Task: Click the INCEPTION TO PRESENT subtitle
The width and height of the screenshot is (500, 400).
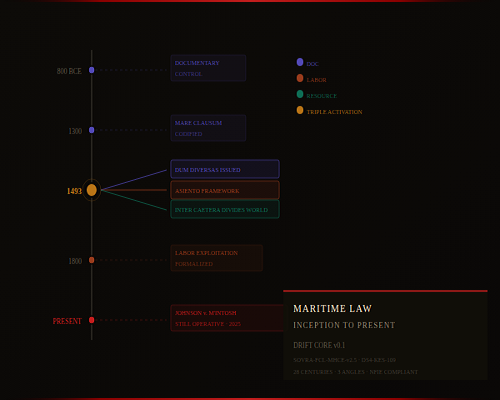Action: [344, 325]
